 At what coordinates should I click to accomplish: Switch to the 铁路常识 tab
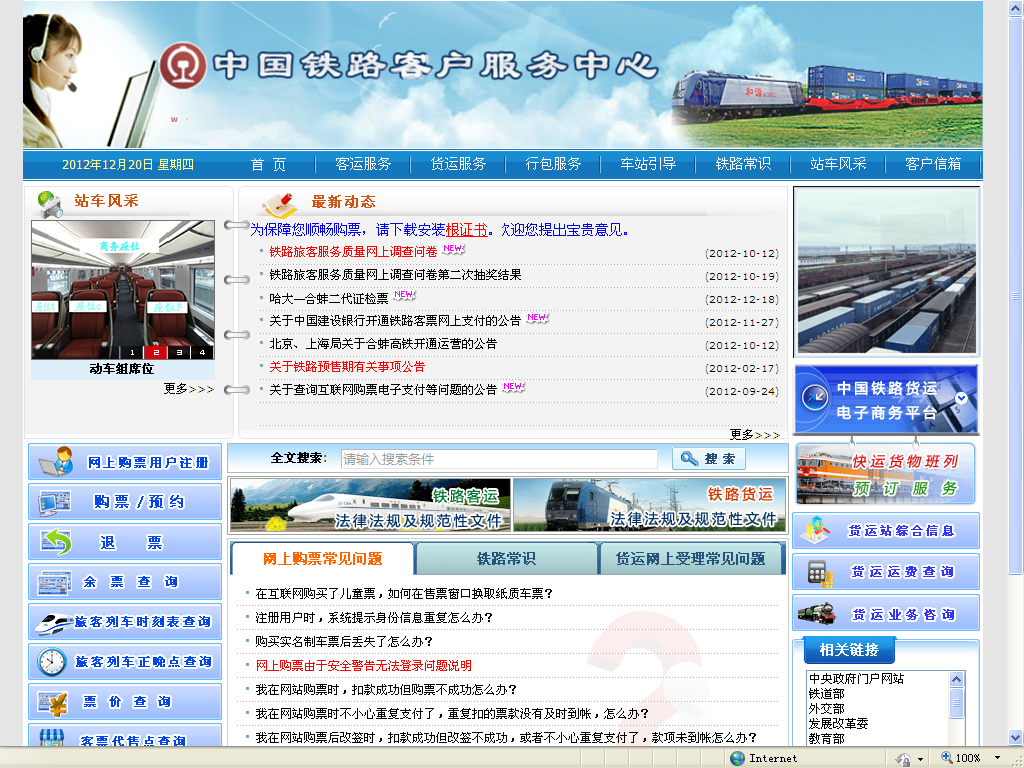tap(506, 558)
